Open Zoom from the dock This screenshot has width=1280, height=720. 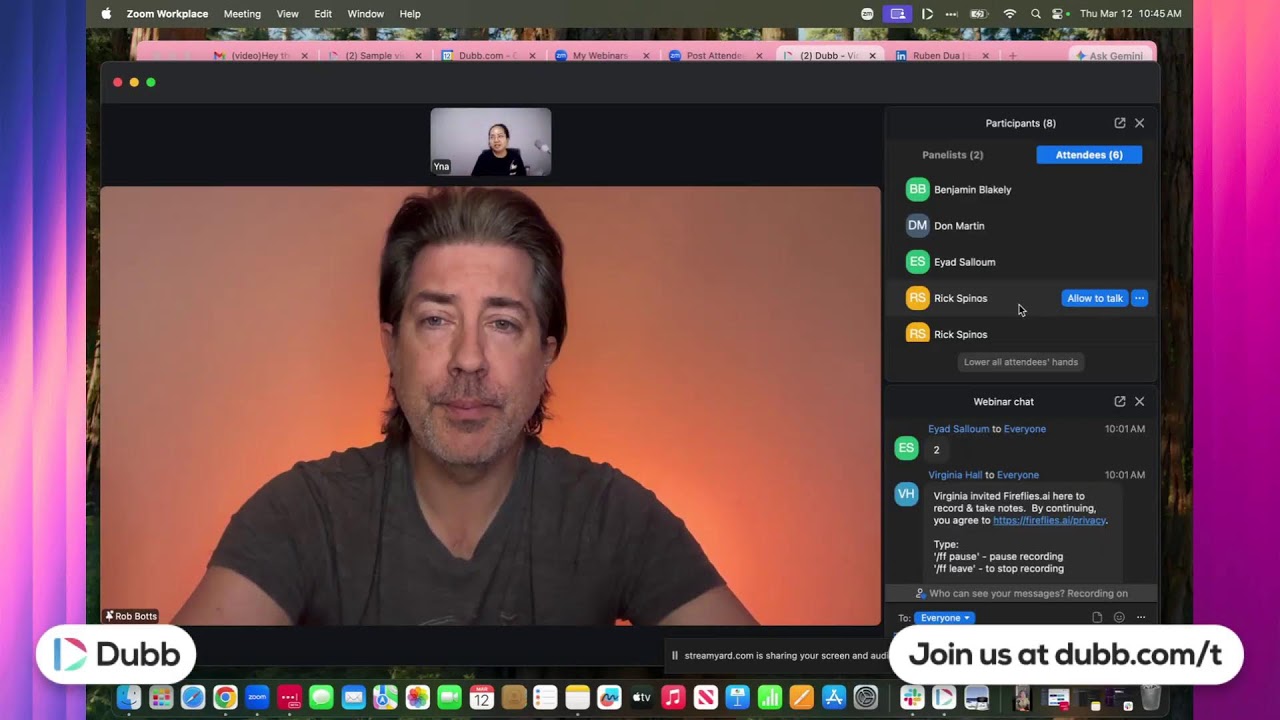[x=257, y=697]
